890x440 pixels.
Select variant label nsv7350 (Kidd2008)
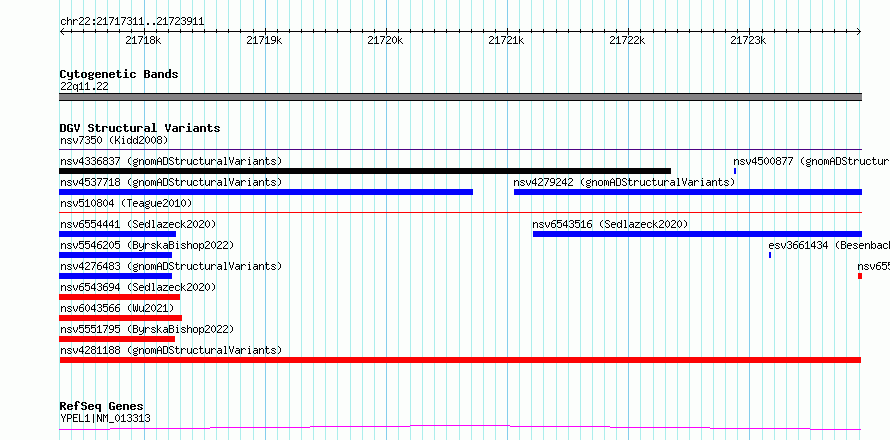tap(114, 140)
